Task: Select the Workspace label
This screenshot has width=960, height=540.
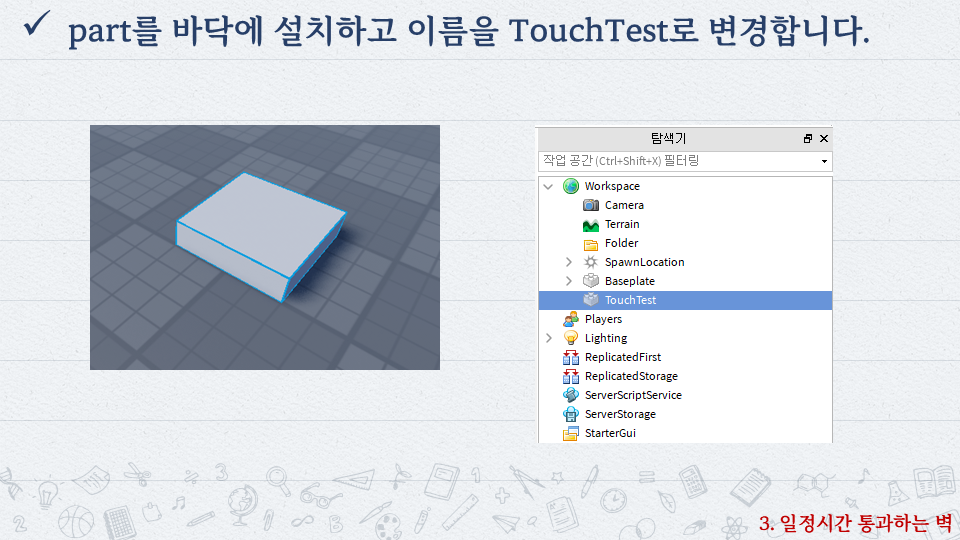Action: coord(612,186)
